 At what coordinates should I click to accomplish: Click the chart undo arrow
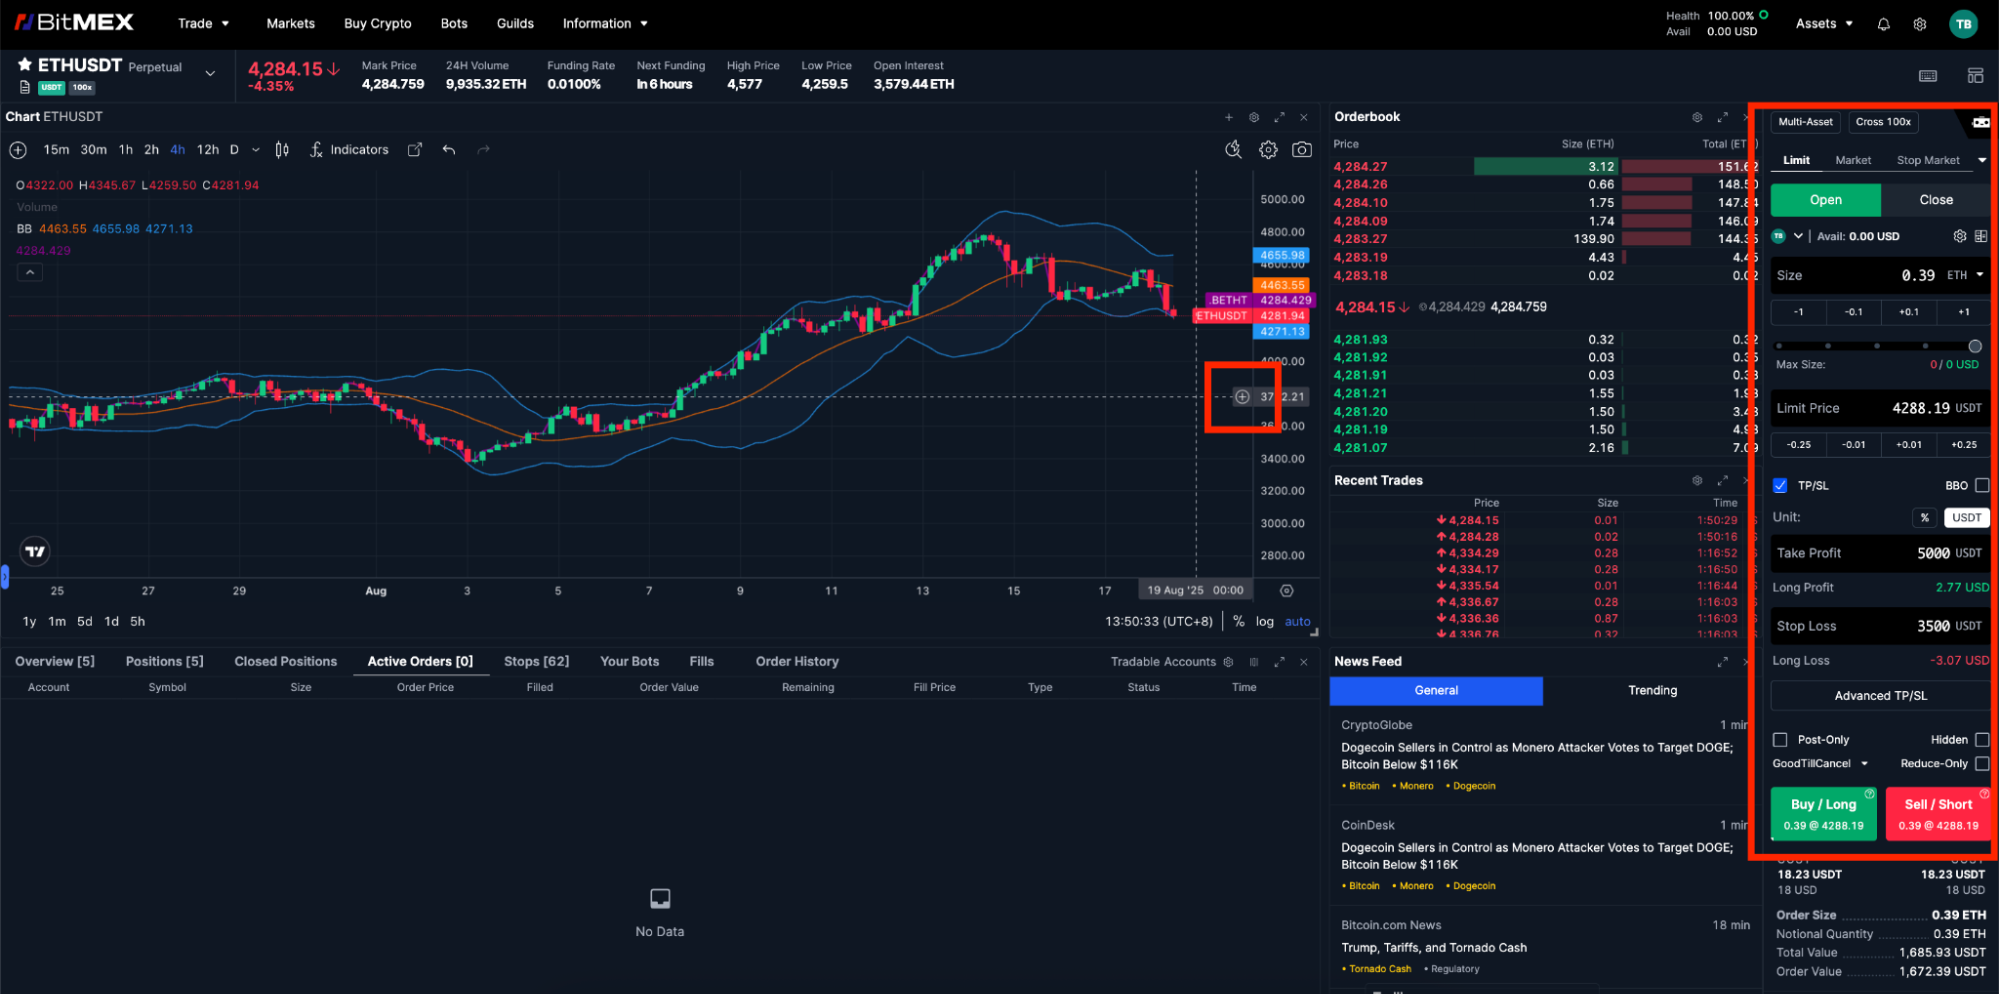pos(449,150)
